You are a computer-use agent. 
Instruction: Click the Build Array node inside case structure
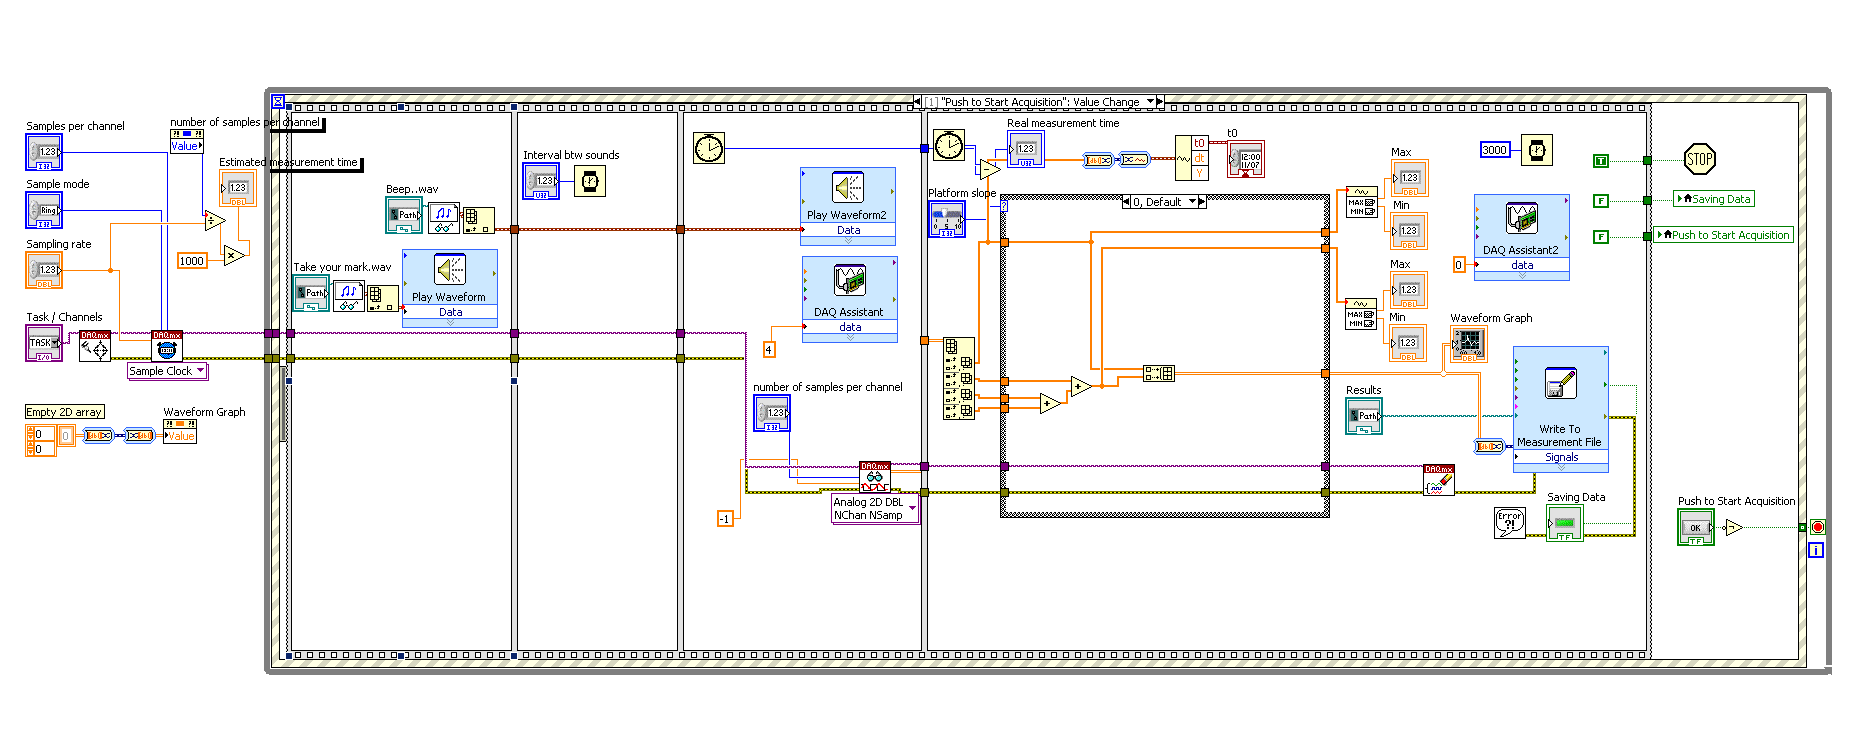click(x=1159, y=373)
